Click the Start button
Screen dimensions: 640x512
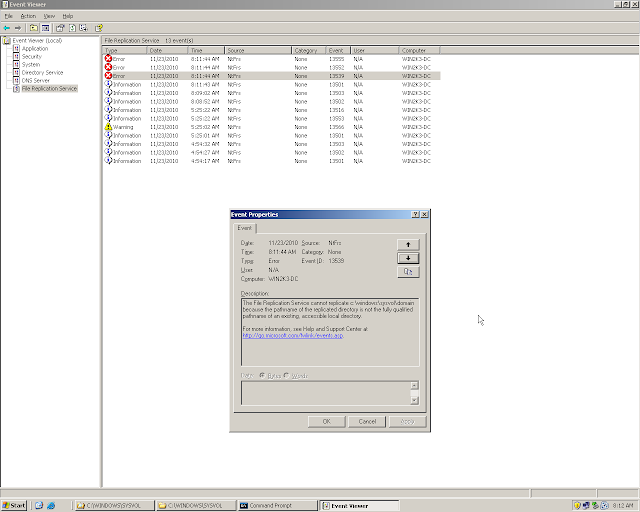point(14,505)
